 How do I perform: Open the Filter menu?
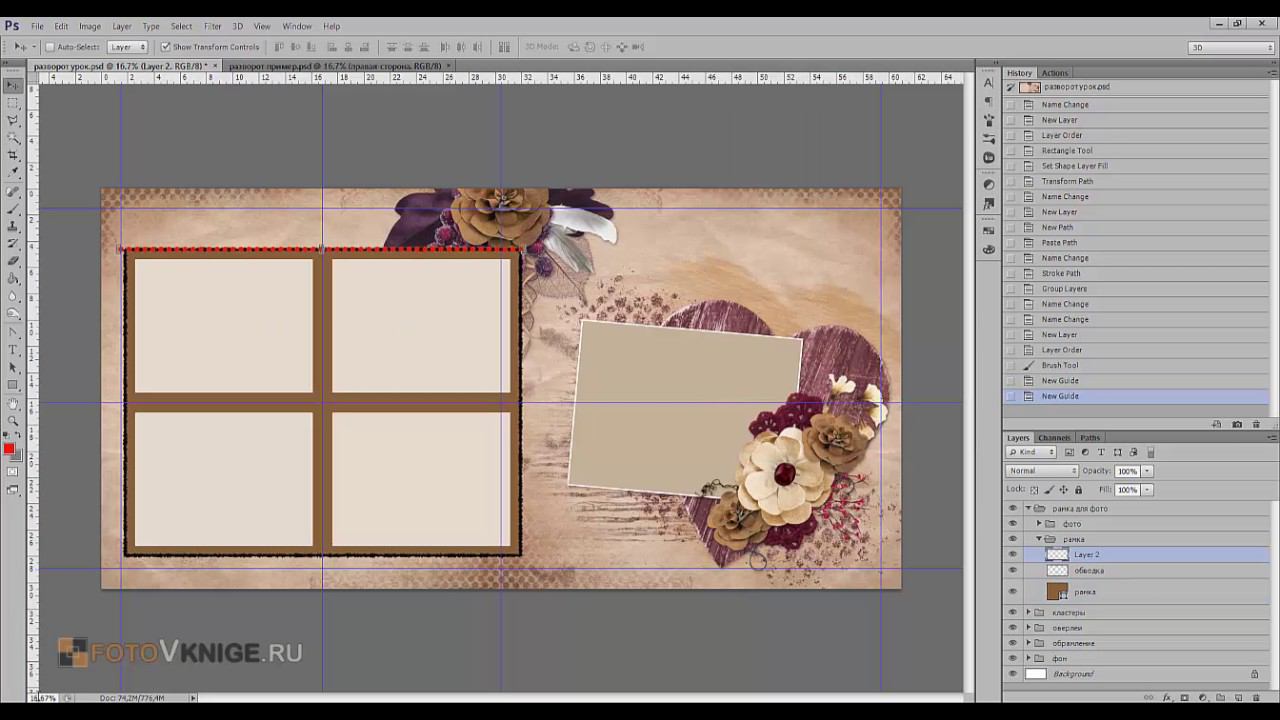point(212,26)
